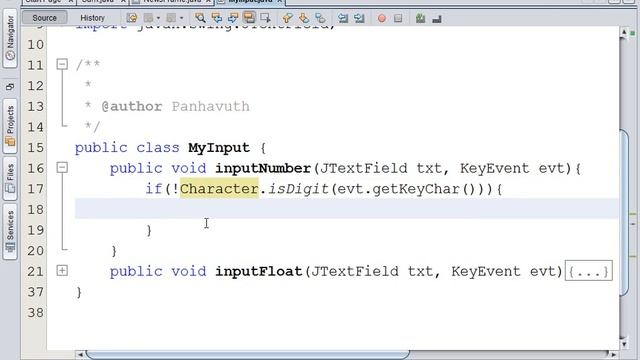Switch to the History view
640x360 pixels.
(x=92, y=18)
